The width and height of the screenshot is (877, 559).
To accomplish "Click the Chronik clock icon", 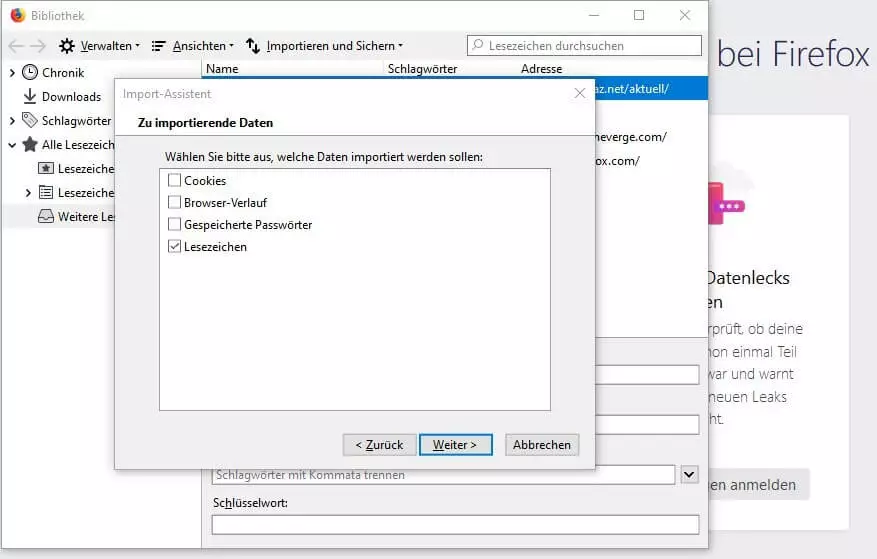I will pyautogui.click(x=30, y=72).
